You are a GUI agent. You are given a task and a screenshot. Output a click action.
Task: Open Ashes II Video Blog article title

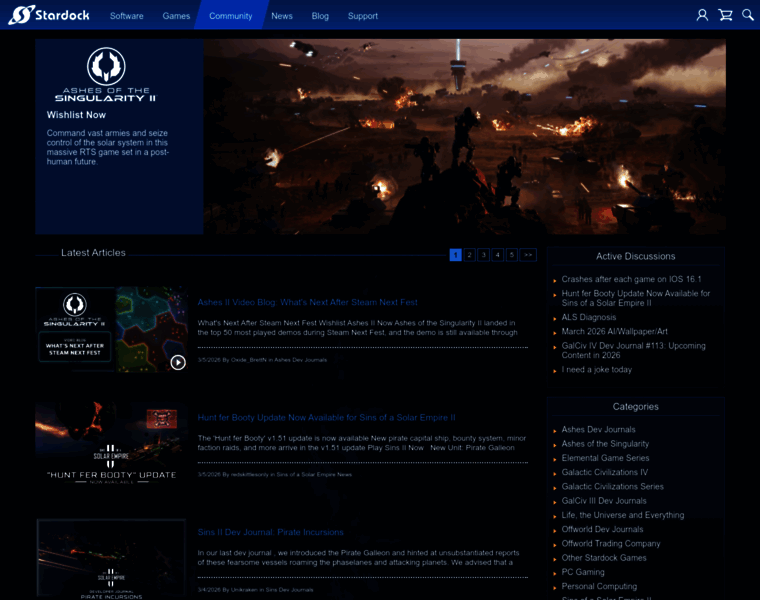[x=307, y=302]
